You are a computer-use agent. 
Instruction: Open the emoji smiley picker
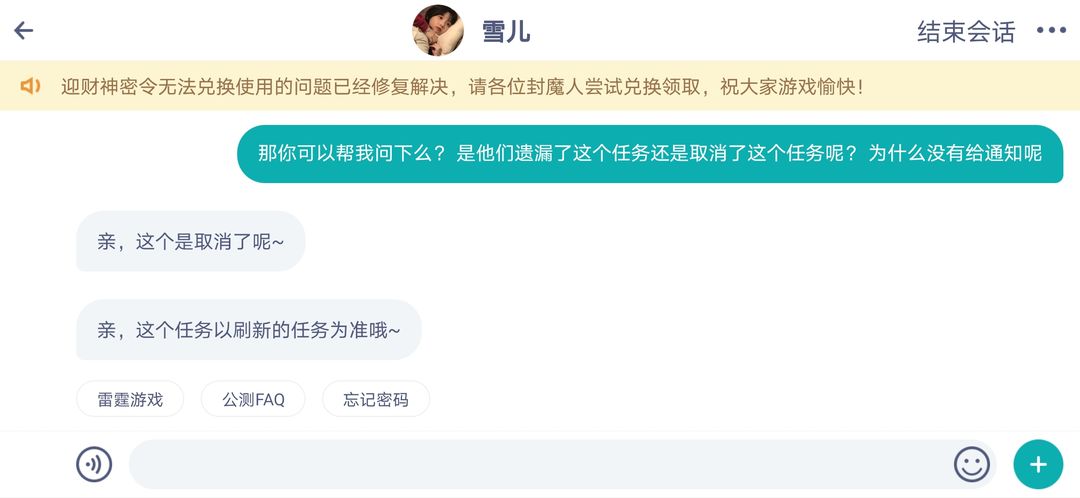click(x=971, y=464)
